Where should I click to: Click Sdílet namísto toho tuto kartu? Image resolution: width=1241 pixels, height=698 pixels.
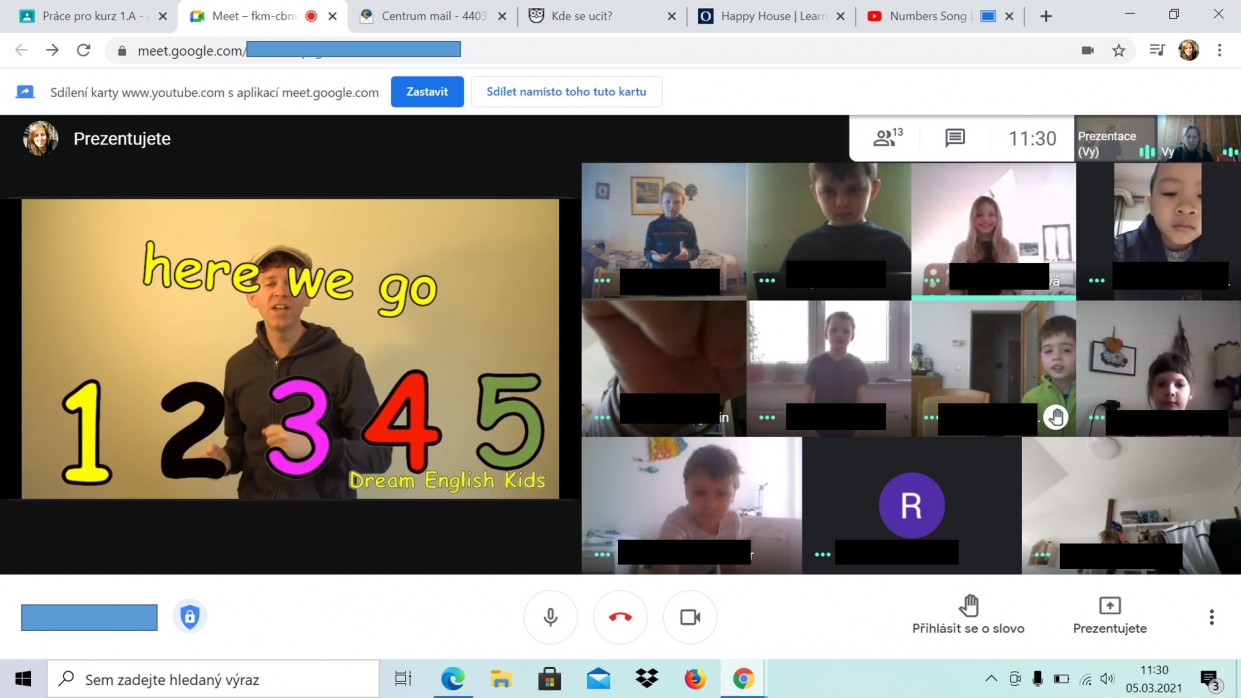coord(566,92)
